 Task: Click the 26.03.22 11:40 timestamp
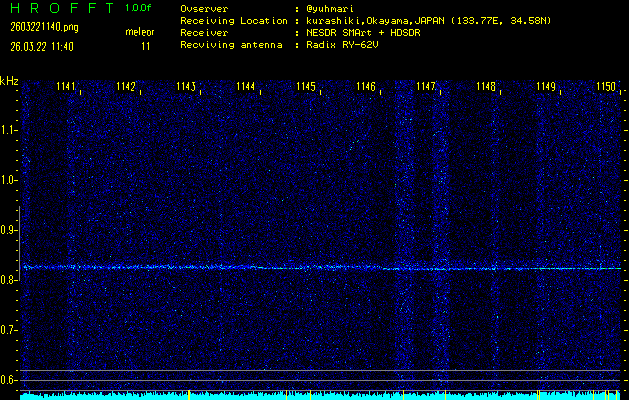[43, 46]
